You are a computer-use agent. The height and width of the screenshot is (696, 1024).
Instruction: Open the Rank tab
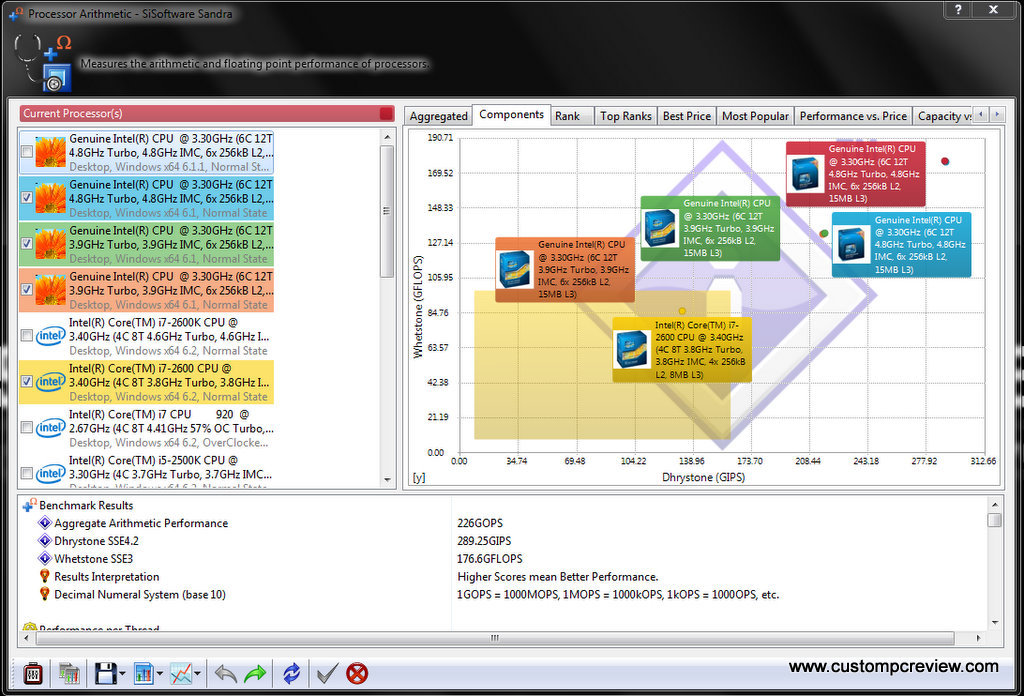click(571, 116)
